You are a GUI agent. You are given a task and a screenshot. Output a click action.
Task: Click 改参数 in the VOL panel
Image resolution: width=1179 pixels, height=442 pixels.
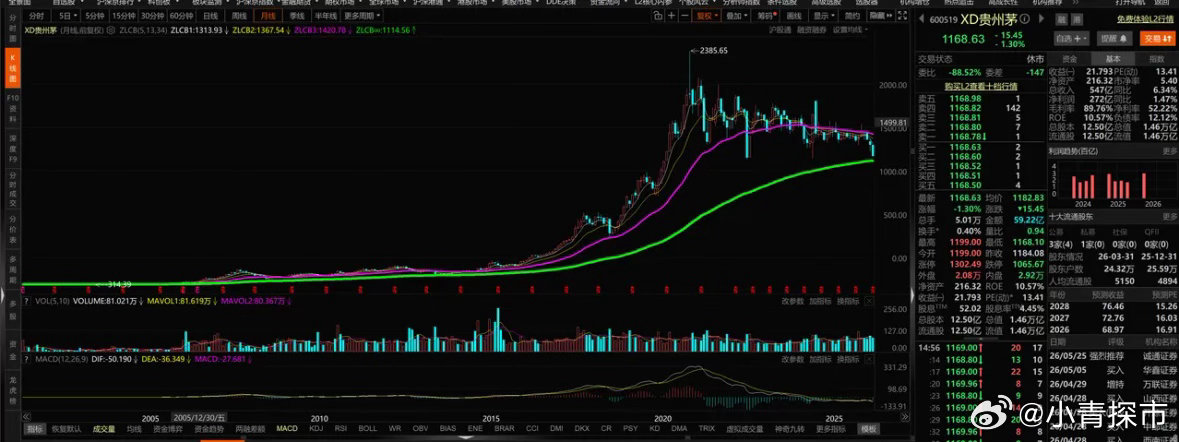pyautogui.click(x=793, y=301)
